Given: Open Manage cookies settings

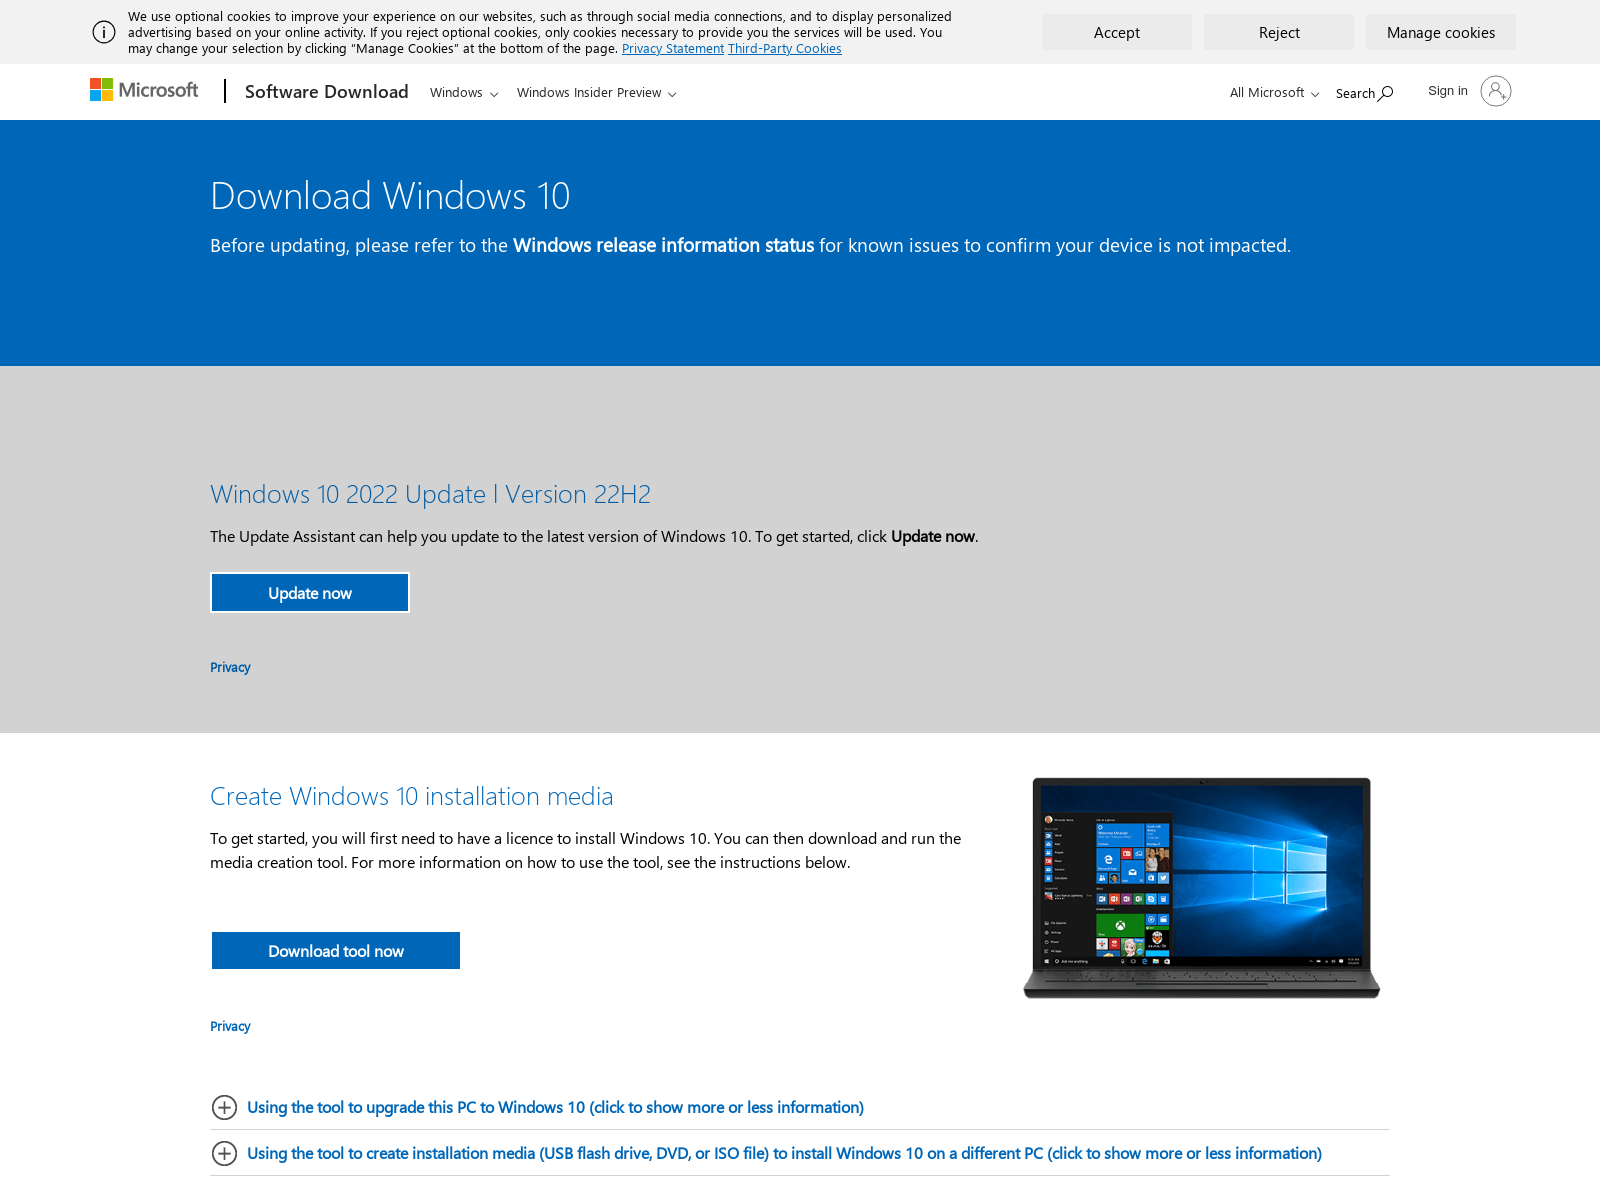Looking at the screenshot, I should 1441,32.
